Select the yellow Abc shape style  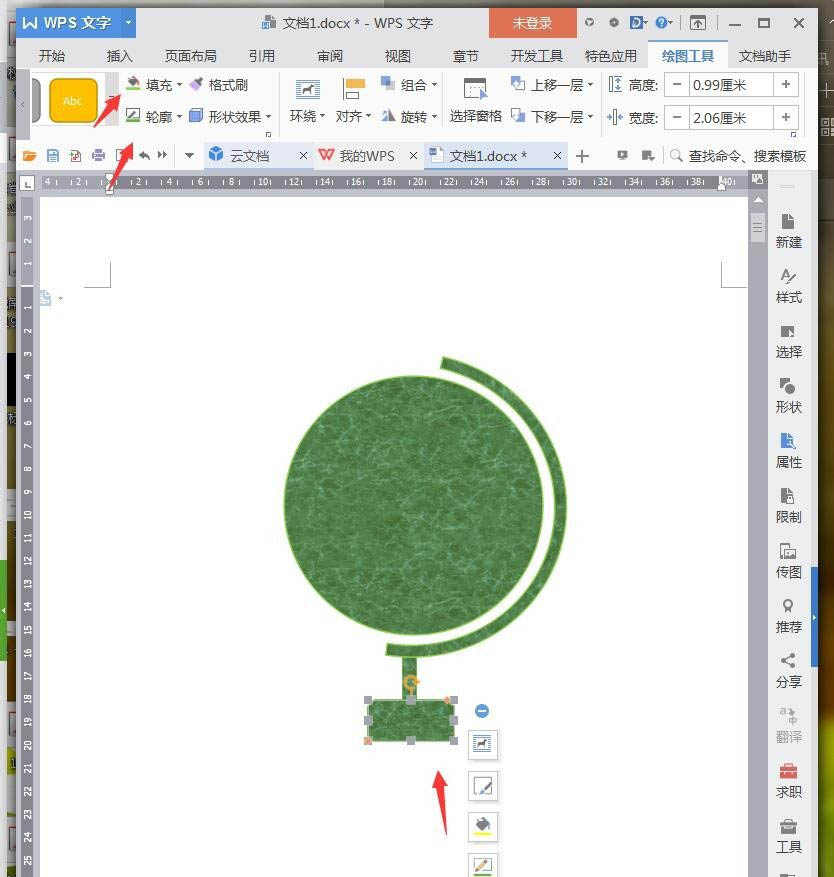tap(73, 101)
